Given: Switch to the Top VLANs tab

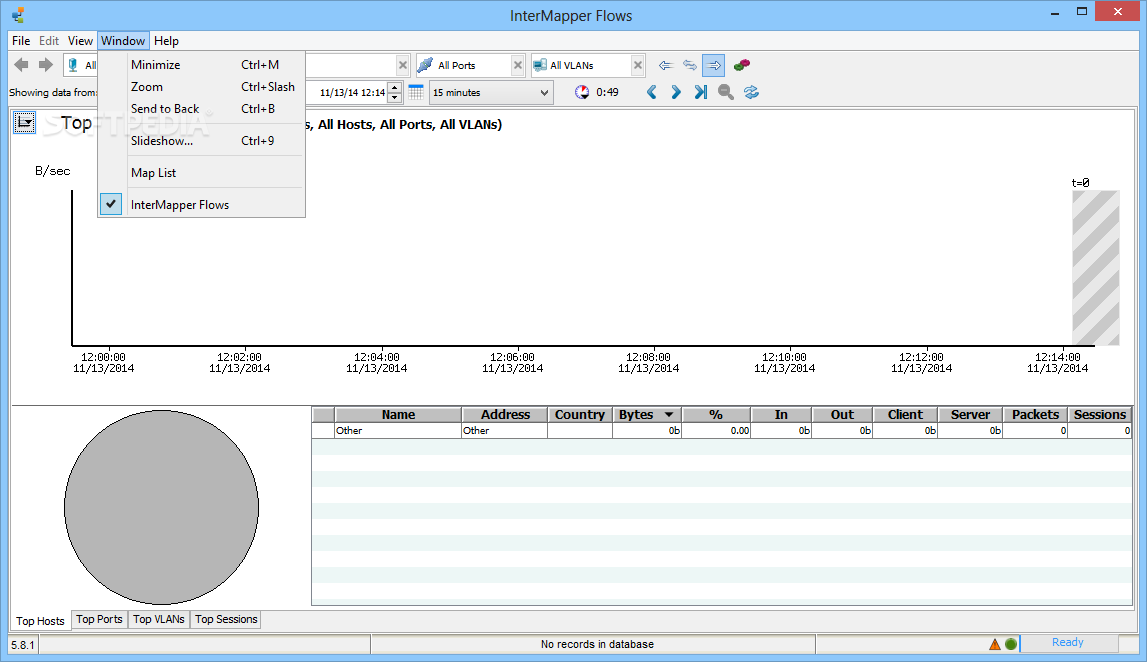Looking at the screenshot, I should [x=159, y=619].
